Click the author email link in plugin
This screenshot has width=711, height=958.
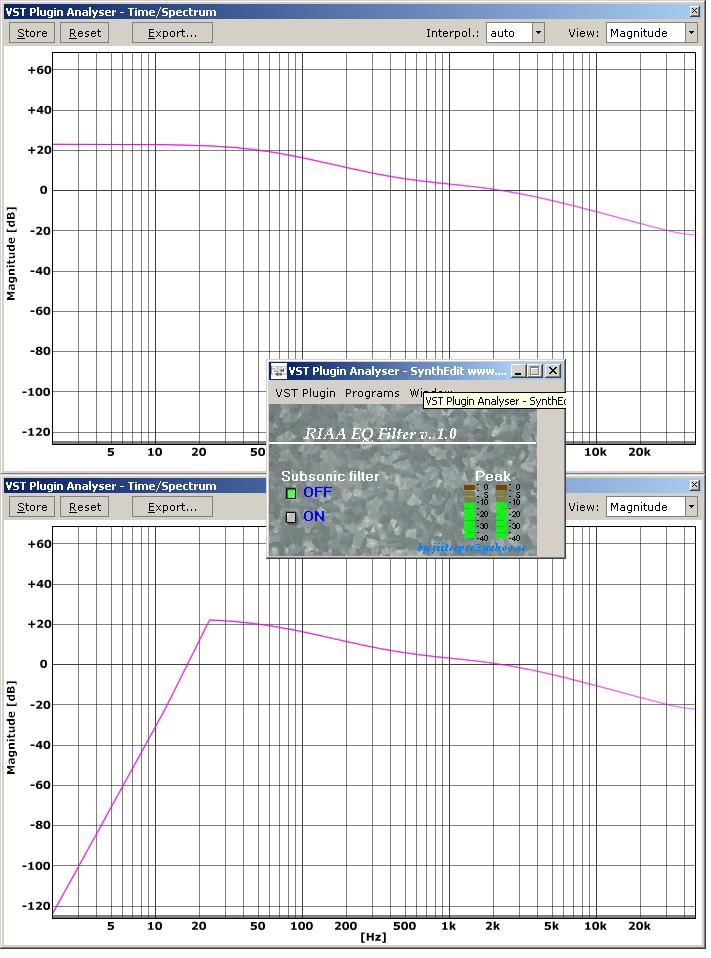coord(472,547)
